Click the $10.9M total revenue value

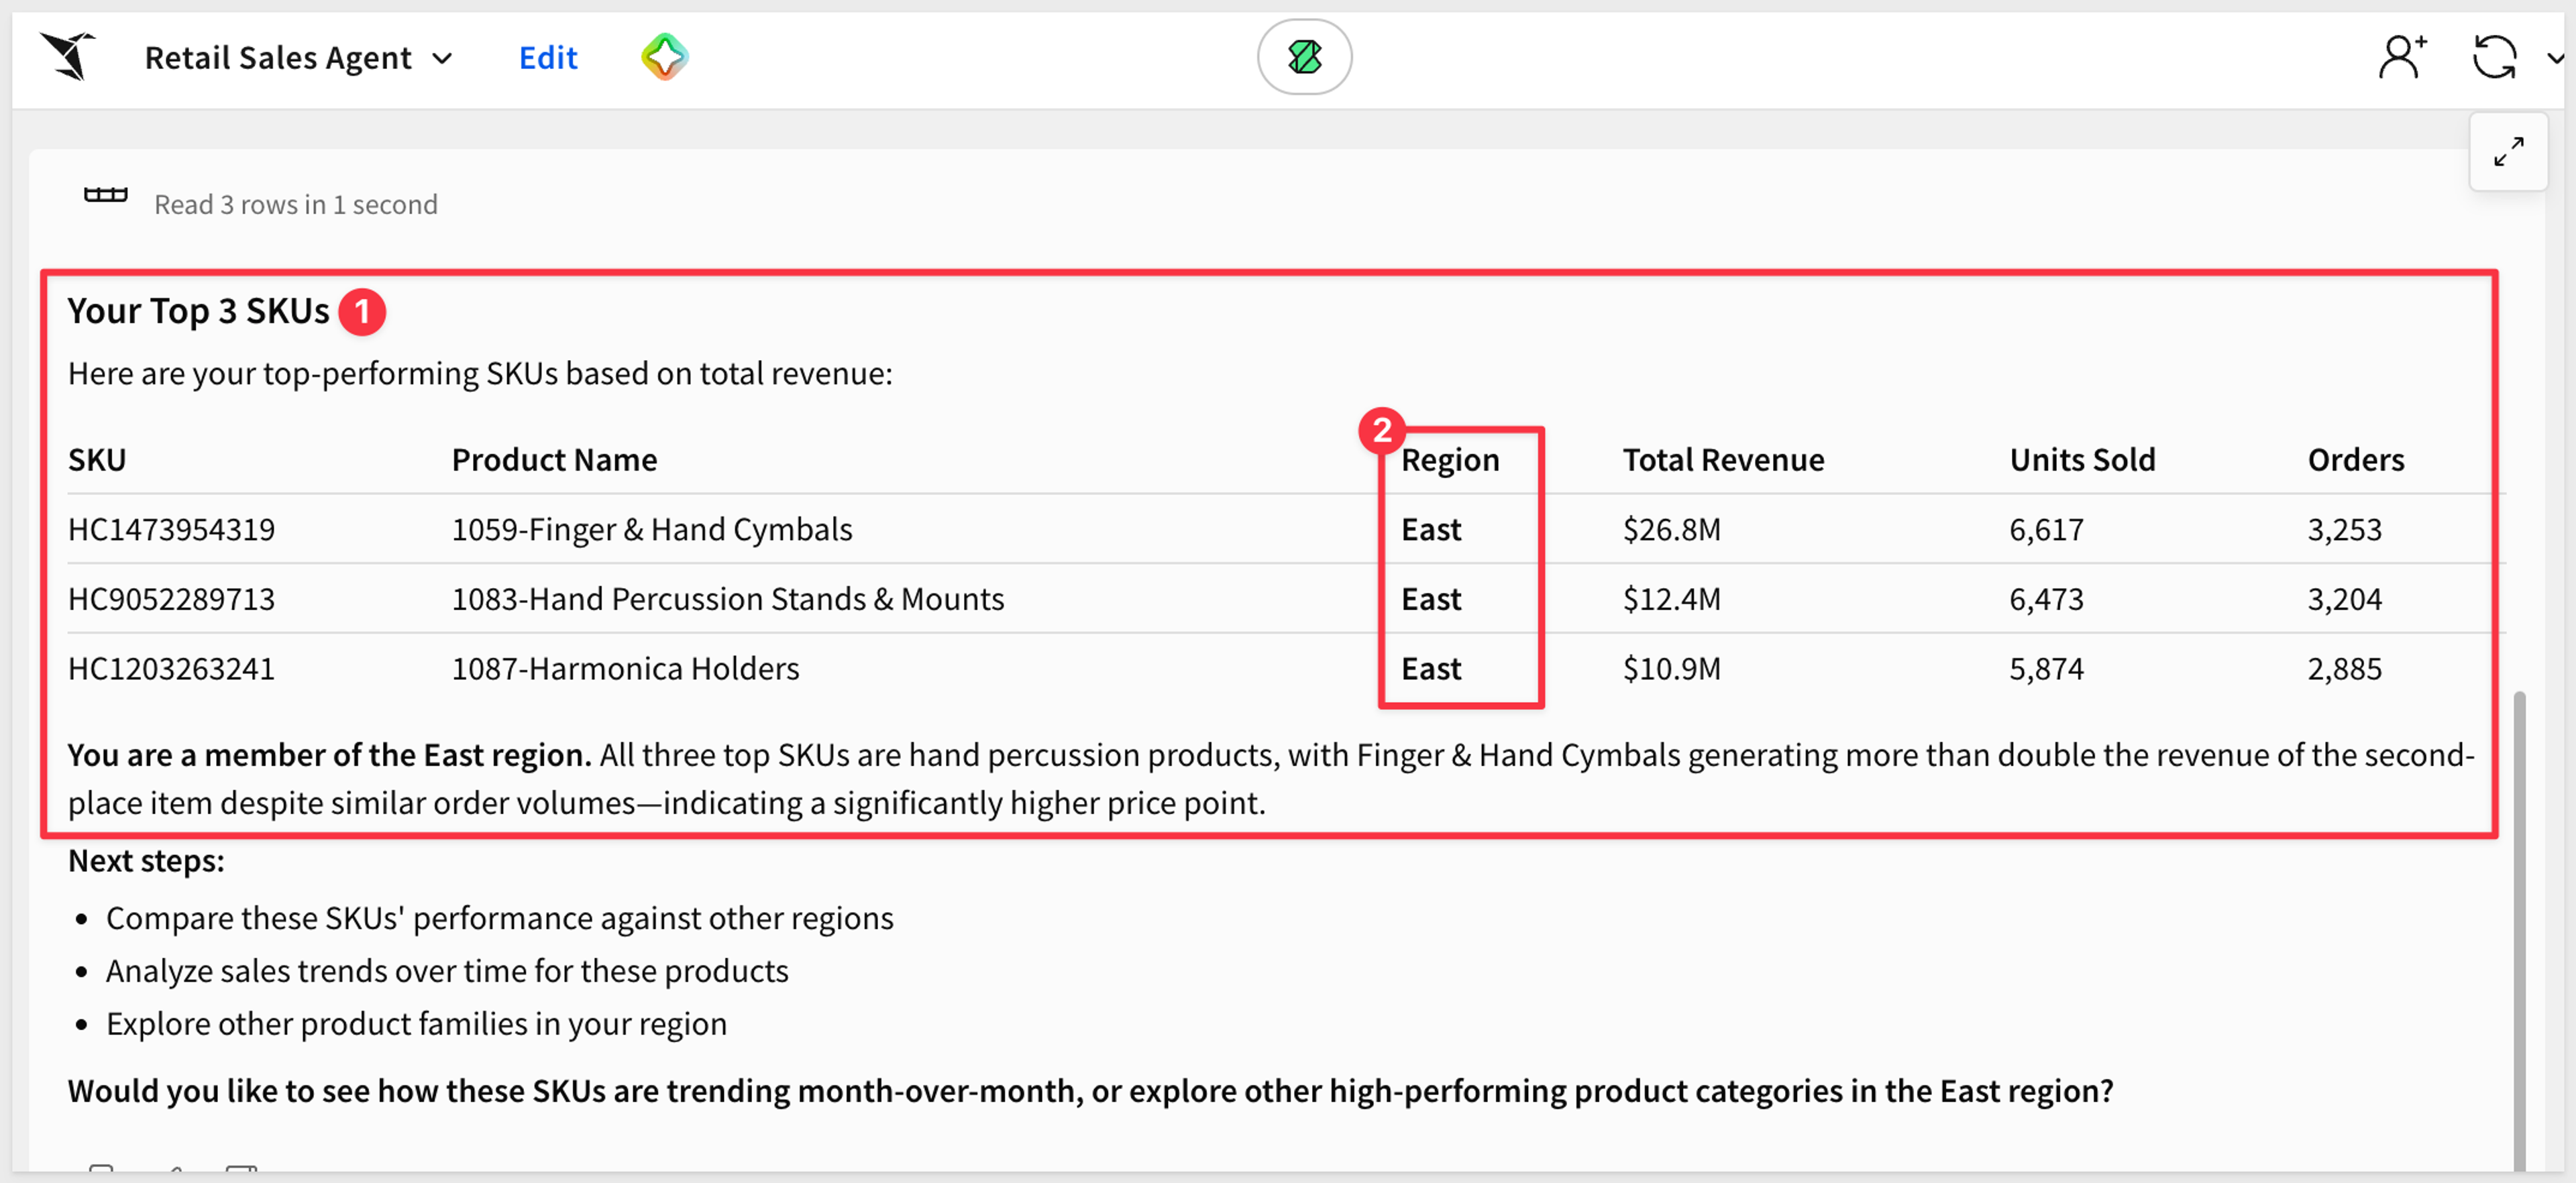pos(1671,669)
